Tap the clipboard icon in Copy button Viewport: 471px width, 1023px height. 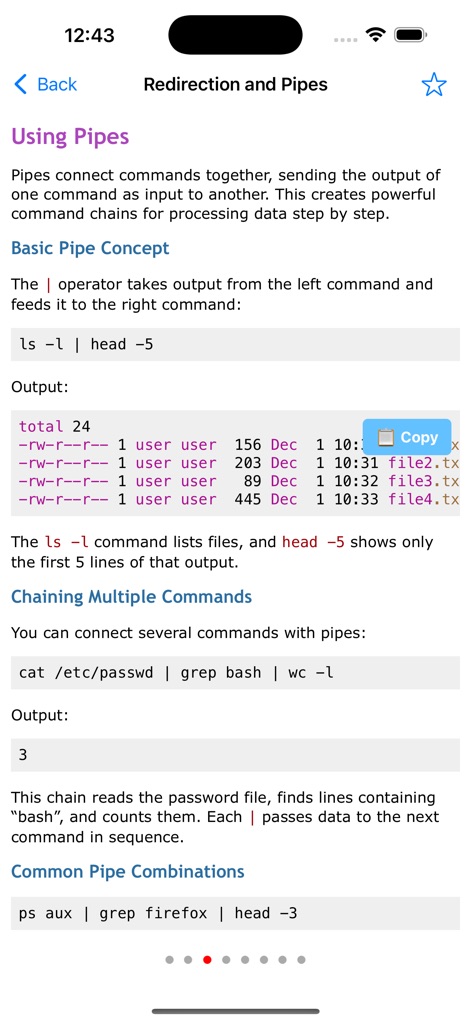click(386, 437)
